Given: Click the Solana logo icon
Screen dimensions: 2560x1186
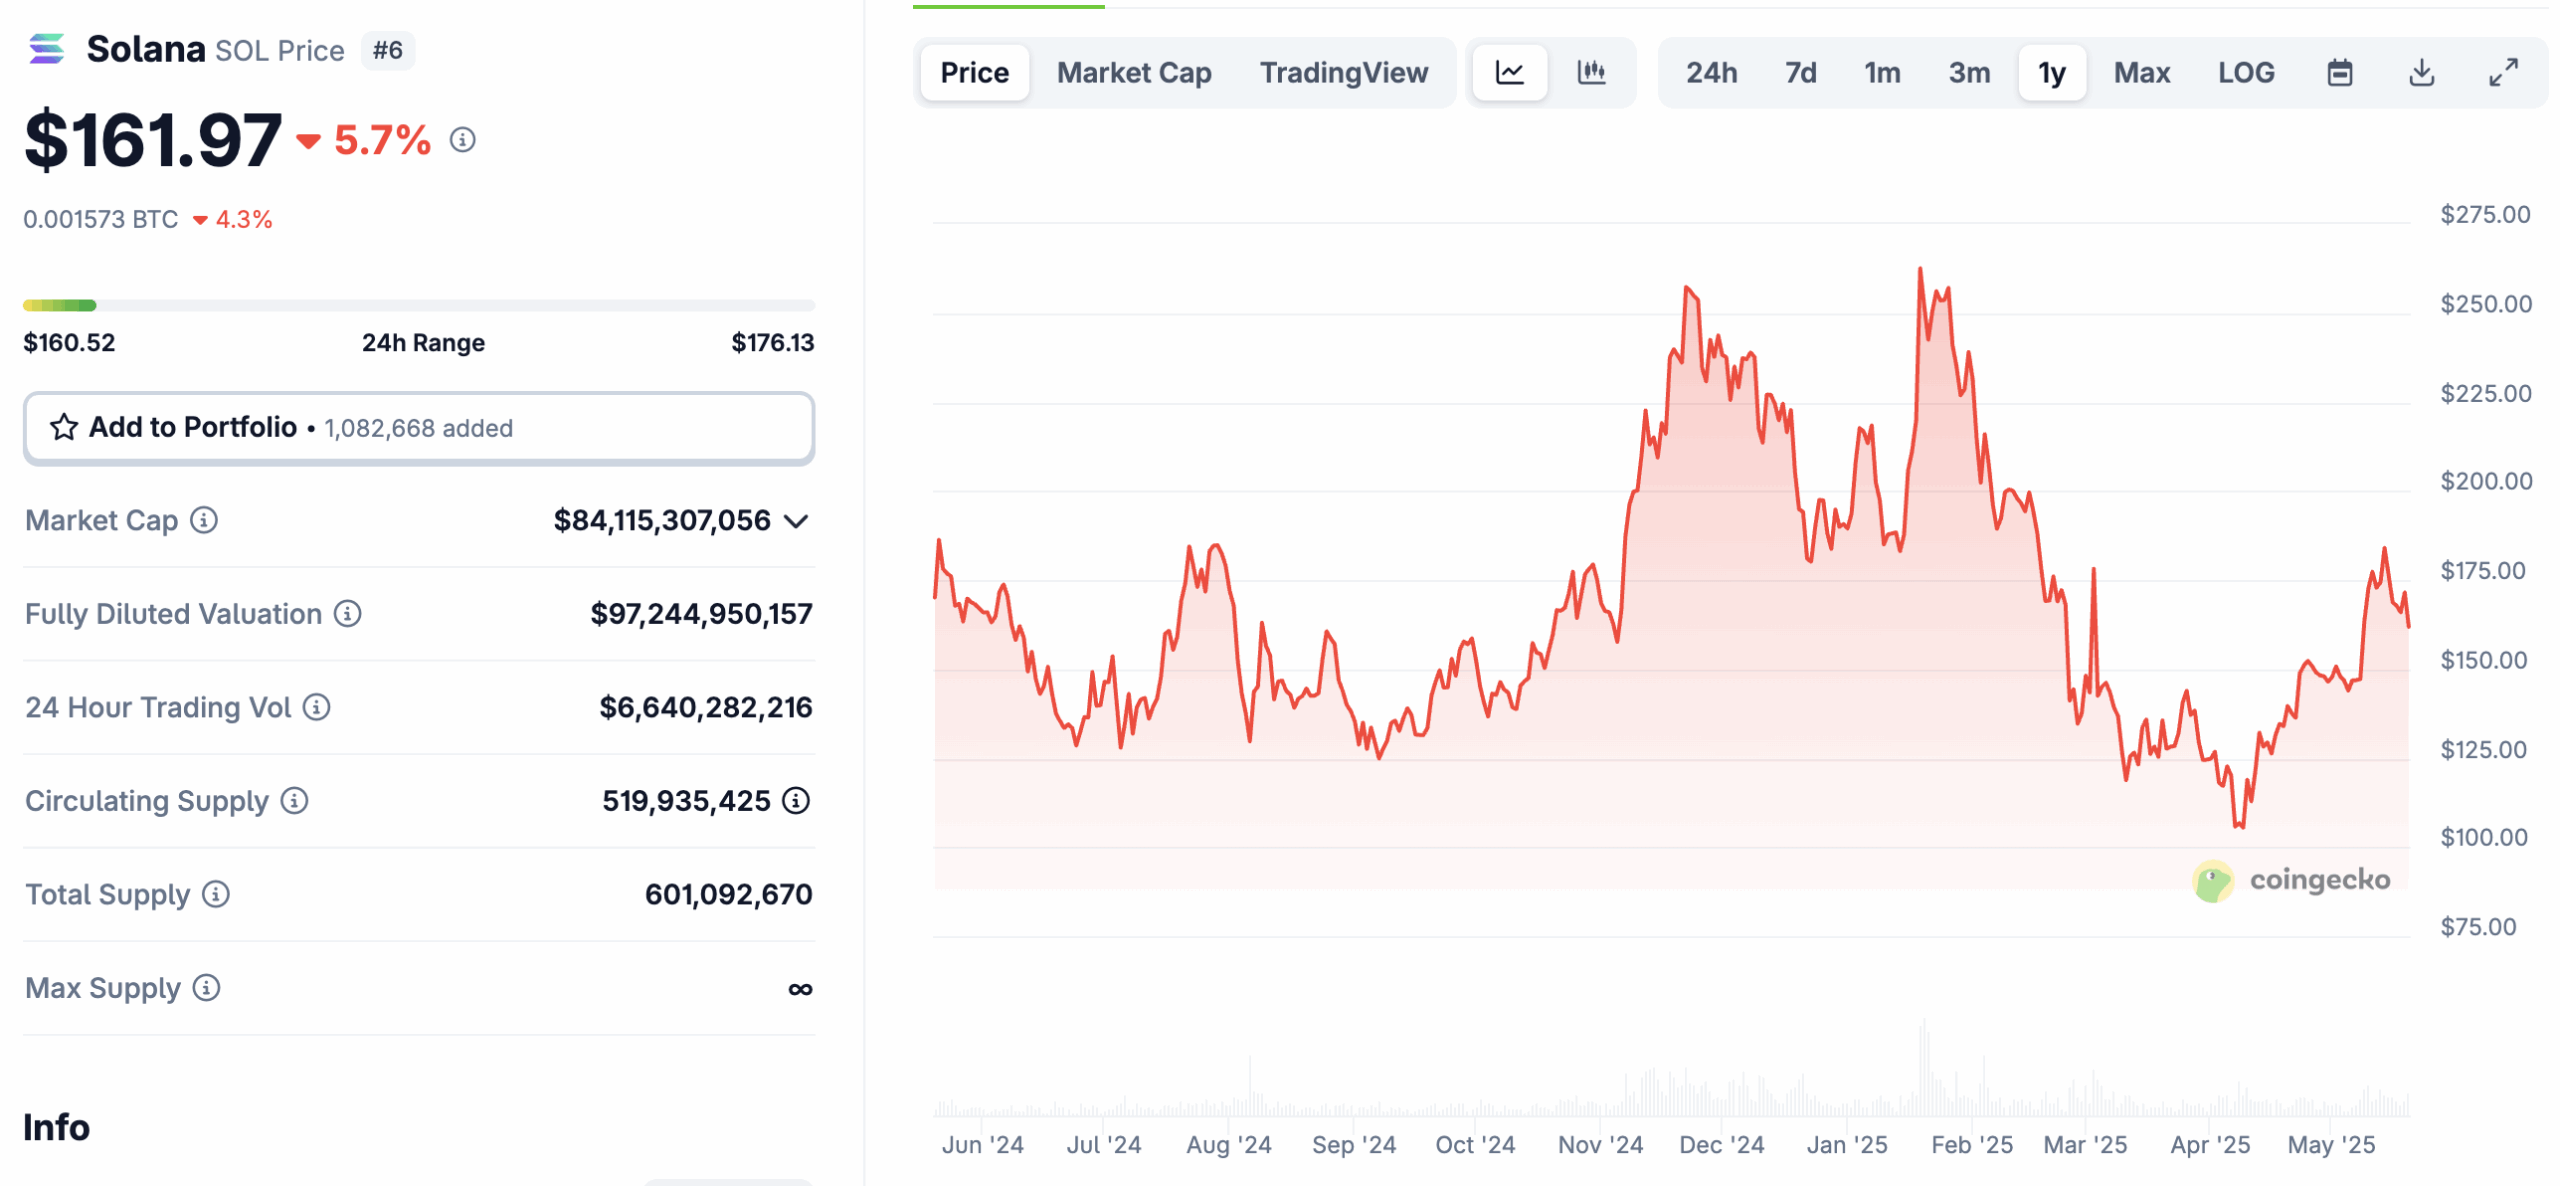Looking at the screenshot, I should coord(46,49).
